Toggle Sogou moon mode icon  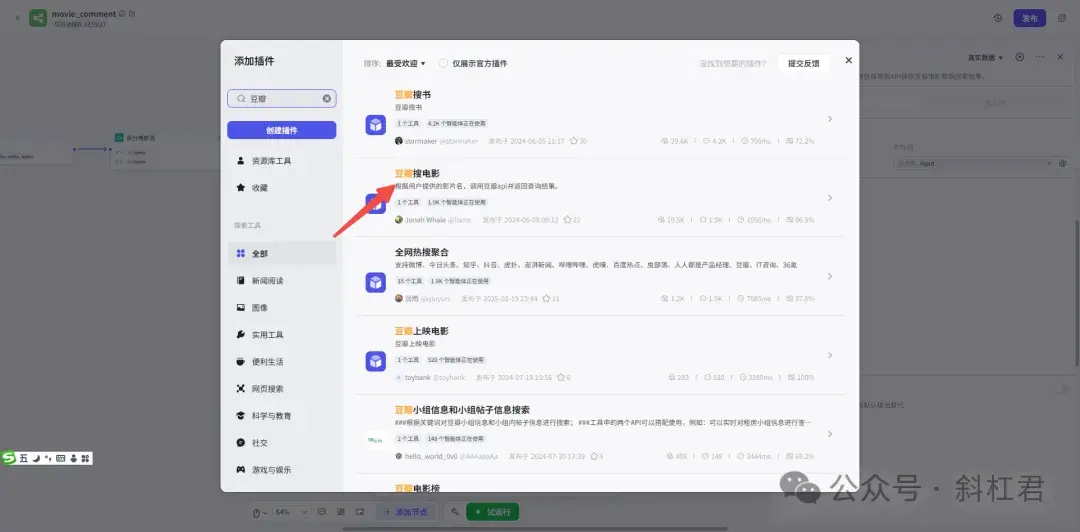[x=36, y=458]
